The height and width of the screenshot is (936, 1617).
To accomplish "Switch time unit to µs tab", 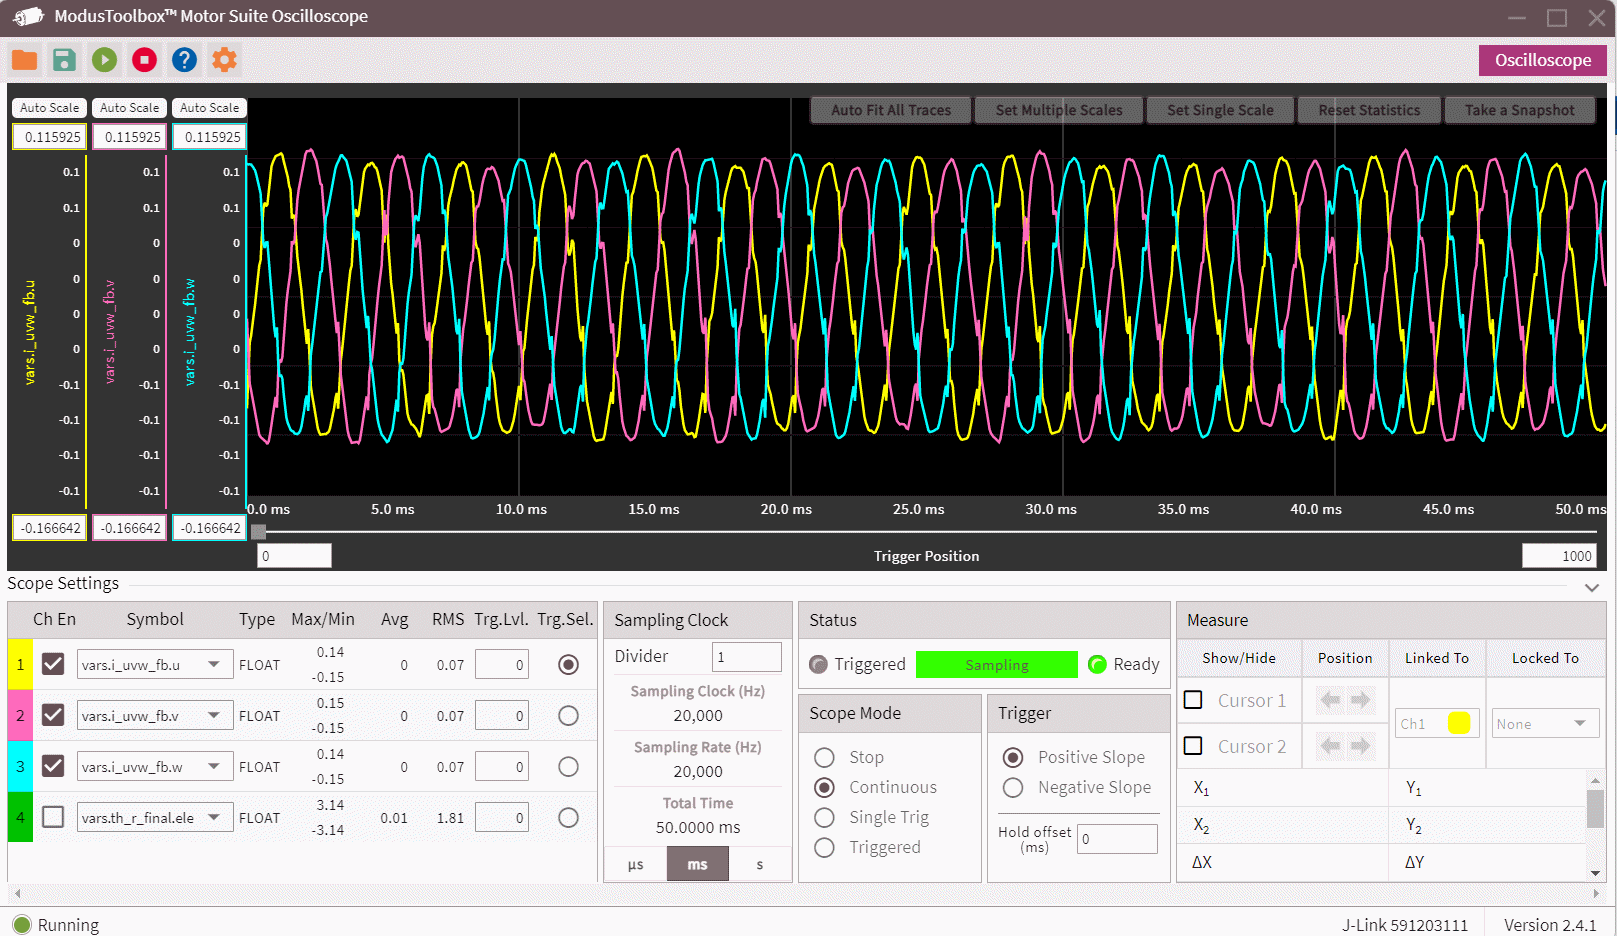I will tap(635, 865).
